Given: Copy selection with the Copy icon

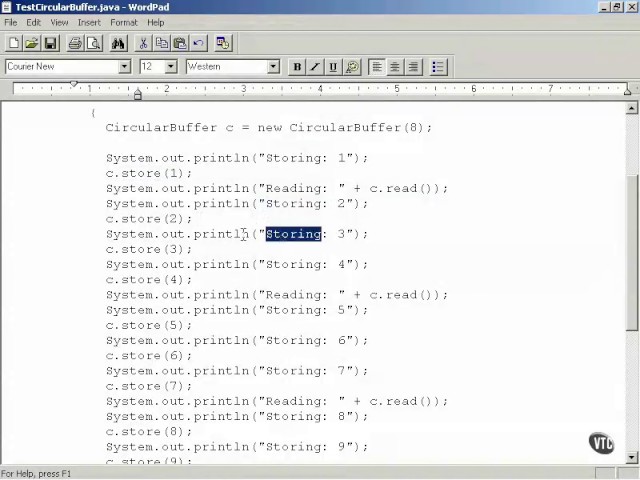Looking at the screenshot, I should (x=162, y=43).
